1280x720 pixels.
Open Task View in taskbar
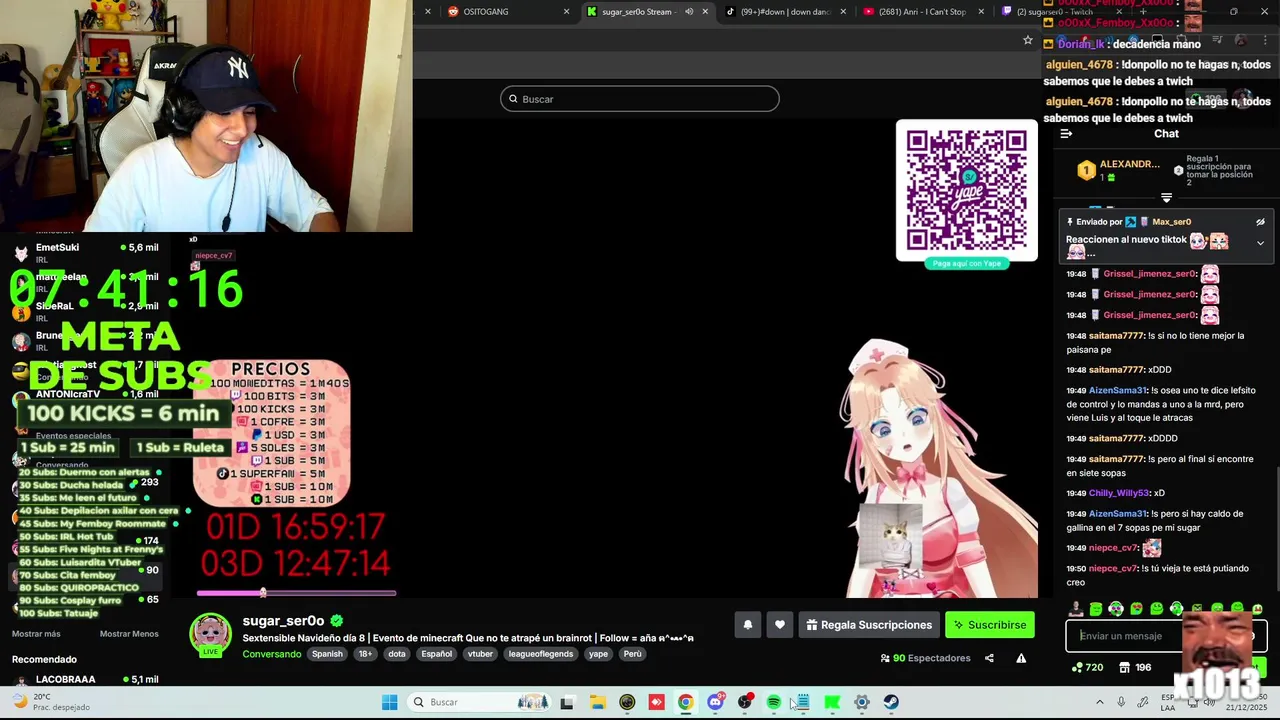coord(567,702)
